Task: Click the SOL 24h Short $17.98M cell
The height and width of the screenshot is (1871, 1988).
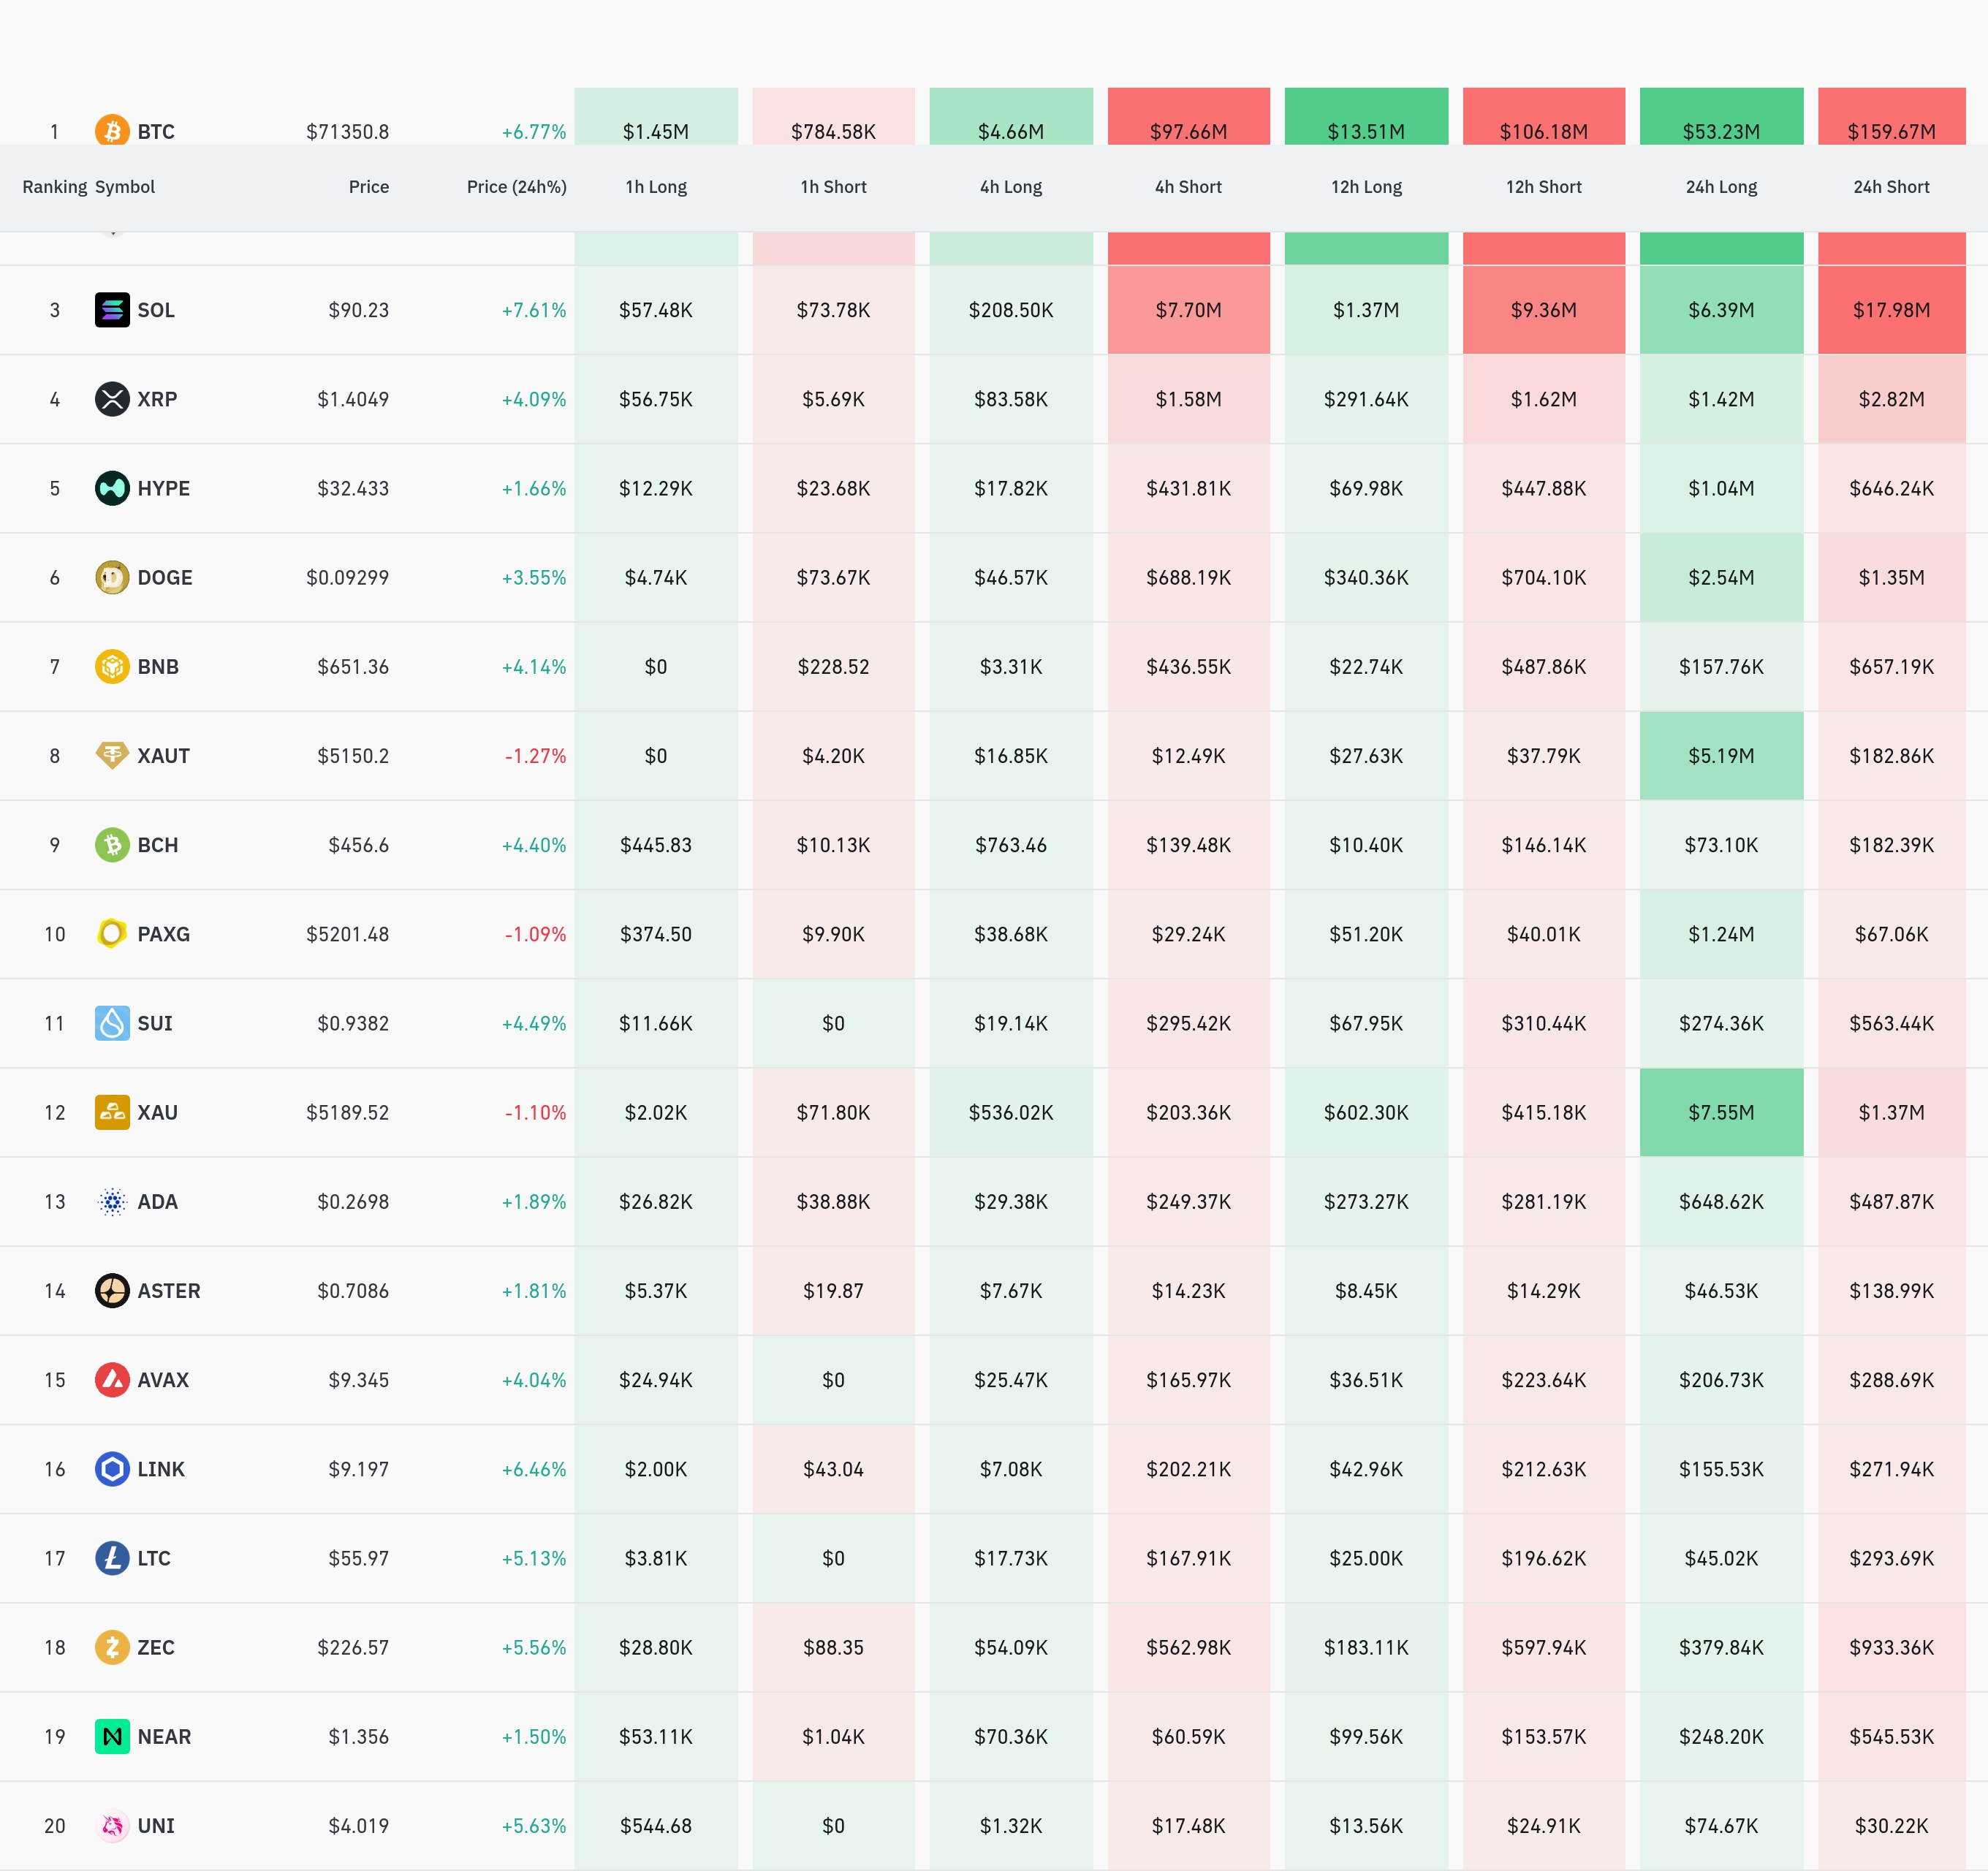Action: 1890,310
